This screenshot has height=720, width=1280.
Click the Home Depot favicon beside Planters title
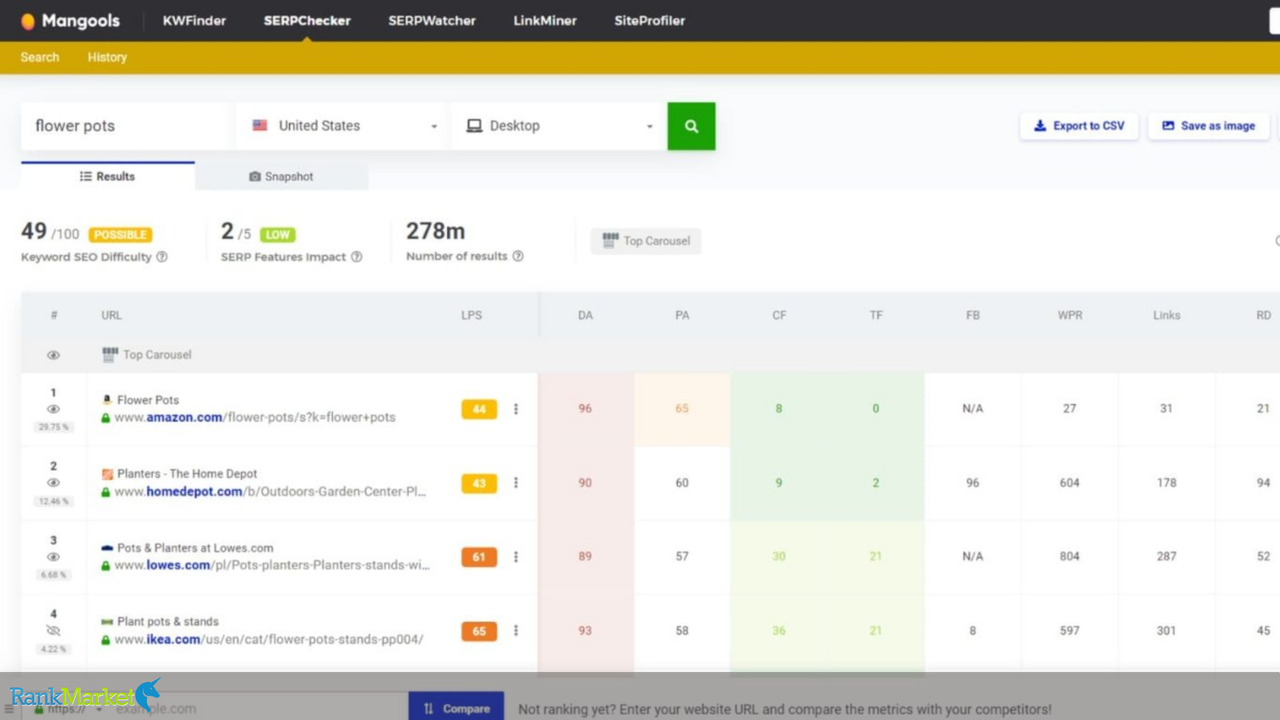coord(107,474)
